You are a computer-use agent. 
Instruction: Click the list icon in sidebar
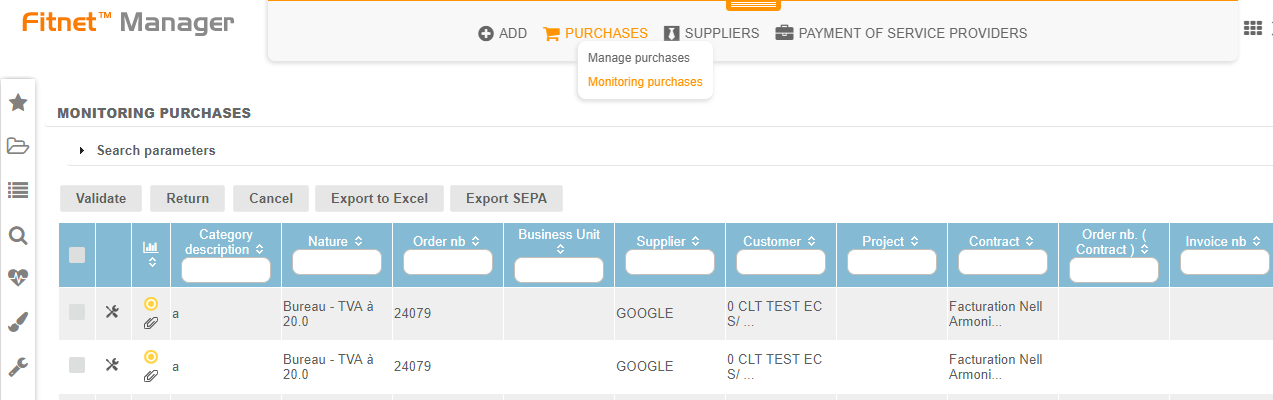coord(18,190)
